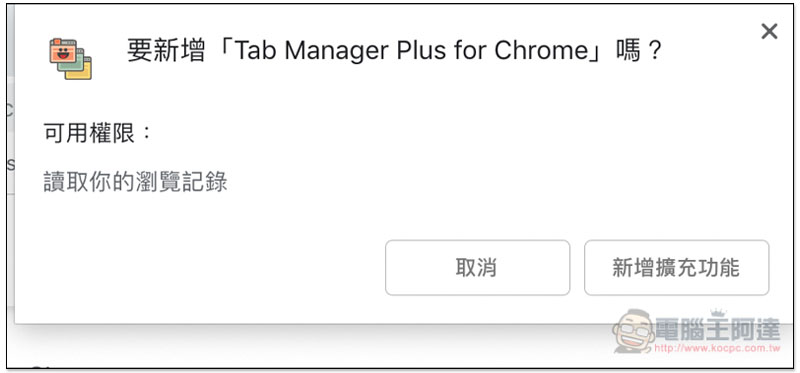
Task: Select the Tab Manager Plus for Chrome name
Action: tap(411, 51)
